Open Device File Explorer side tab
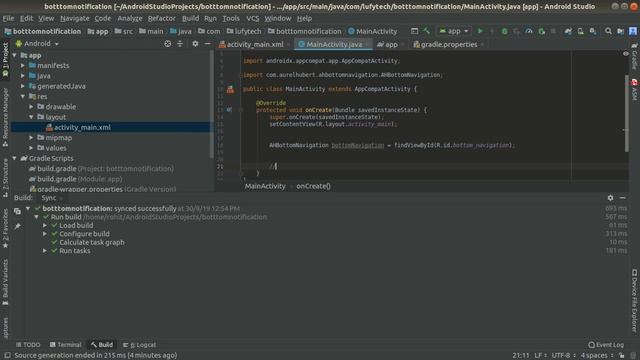Screen dimensions: 640x360 pyautogui.click(x=634, y=300)
